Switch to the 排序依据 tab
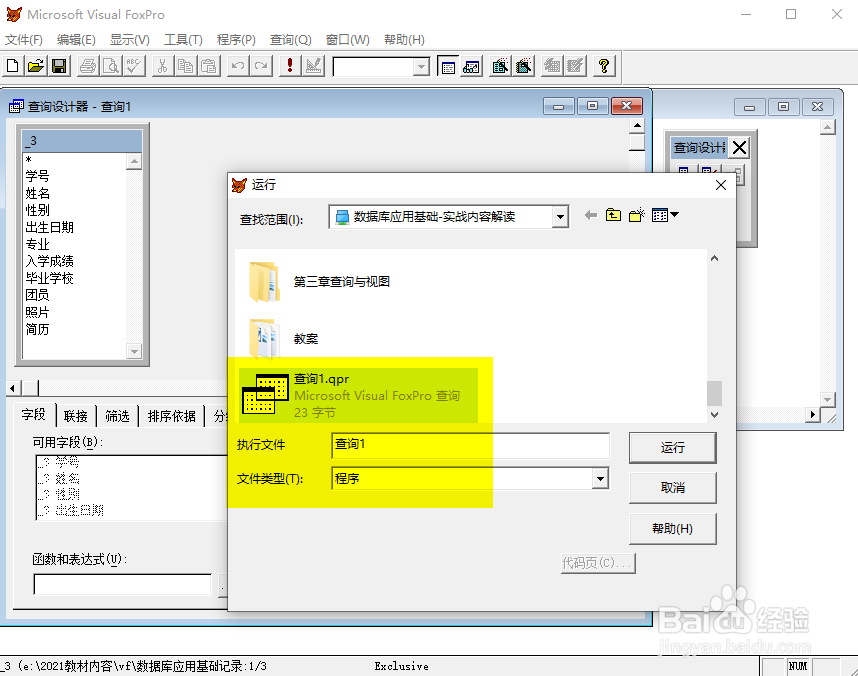 coord(171,416)
